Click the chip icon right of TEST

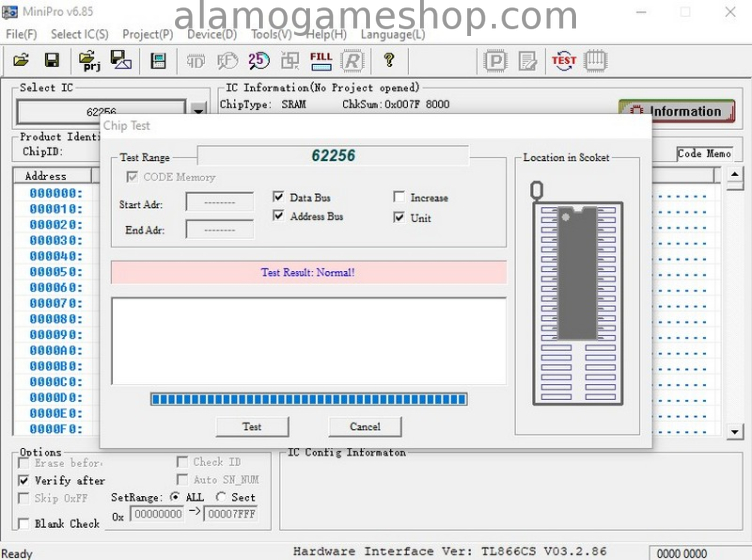point(596,60)
